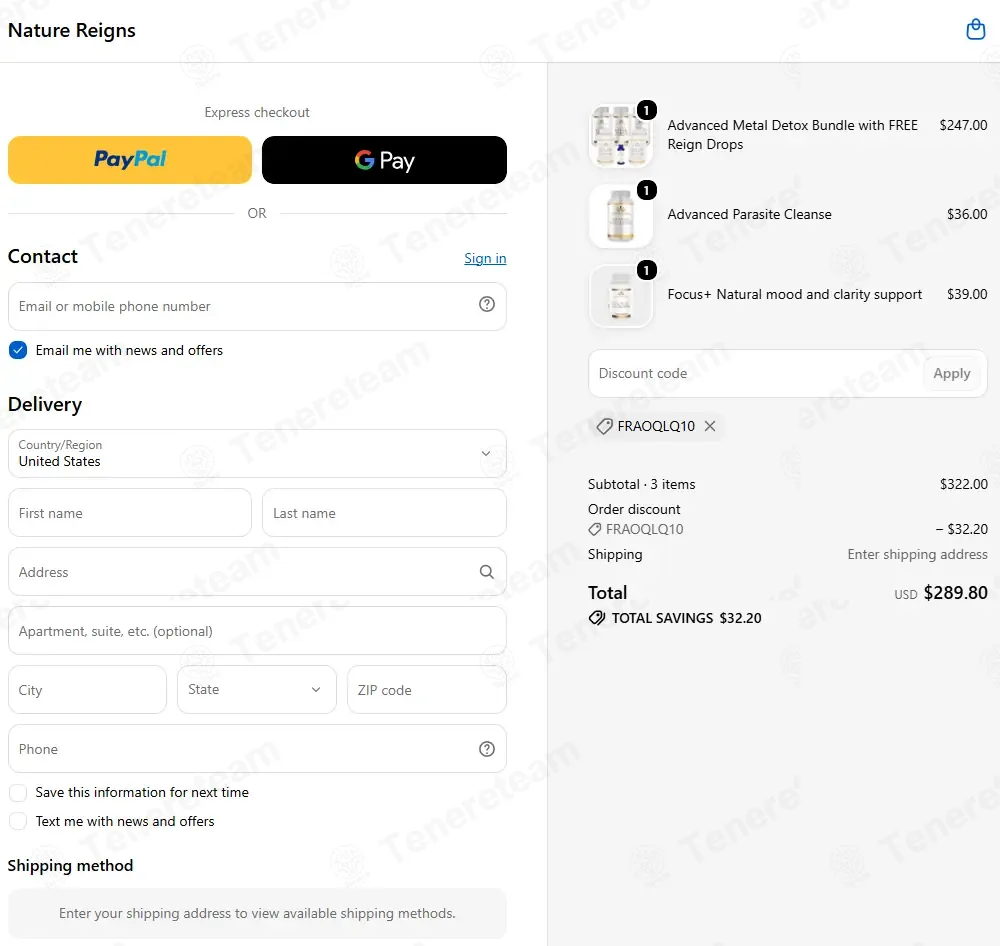Click the $247.00 bundle price

[963, 125]
